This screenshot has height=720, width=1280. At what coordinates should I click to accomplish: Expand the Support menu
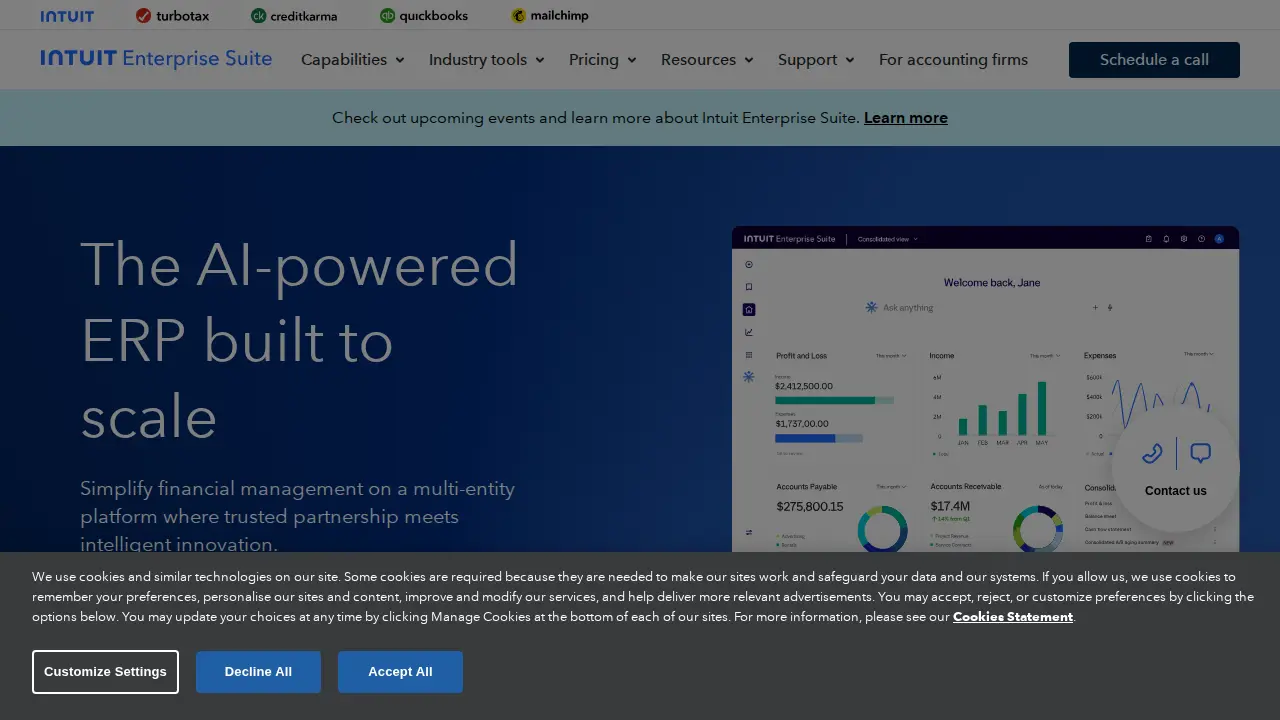coord(816,60)
